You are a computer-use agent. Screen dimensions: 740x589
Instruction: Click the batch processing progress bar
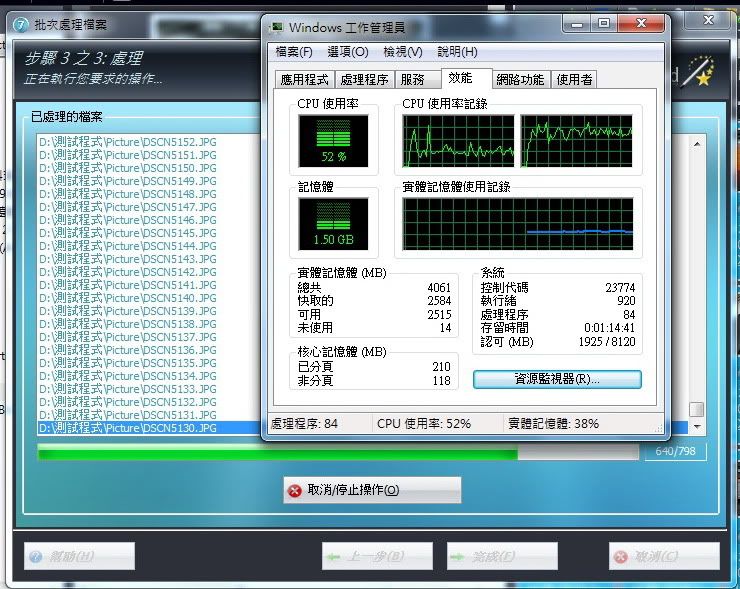coord(338,454)
